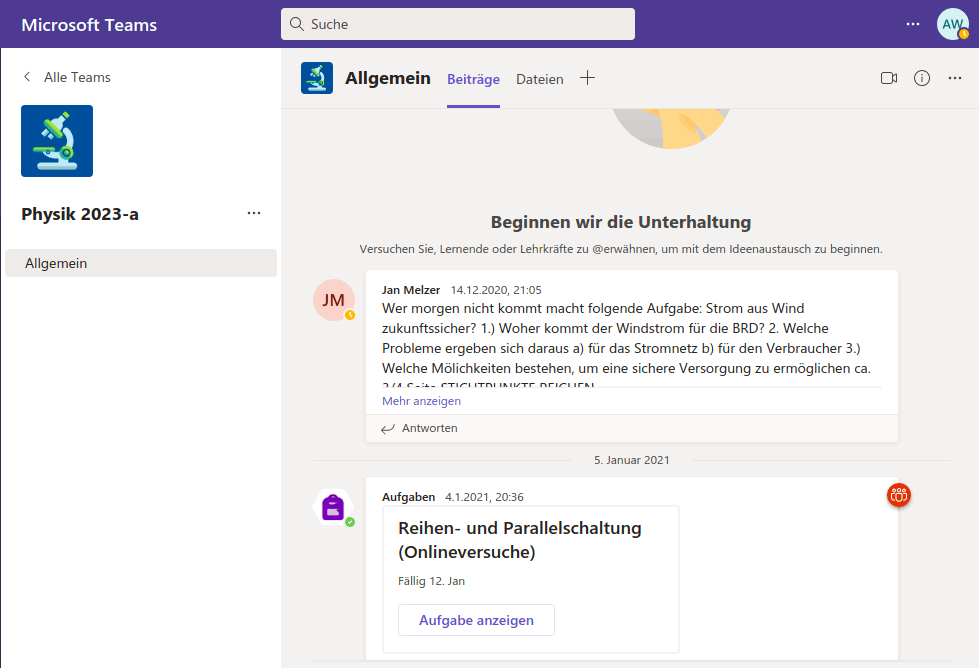The height and width of the screenshot is (668, 979).
Task: Expand message with Mehr anzeigen
Action: tap(421, 401)
